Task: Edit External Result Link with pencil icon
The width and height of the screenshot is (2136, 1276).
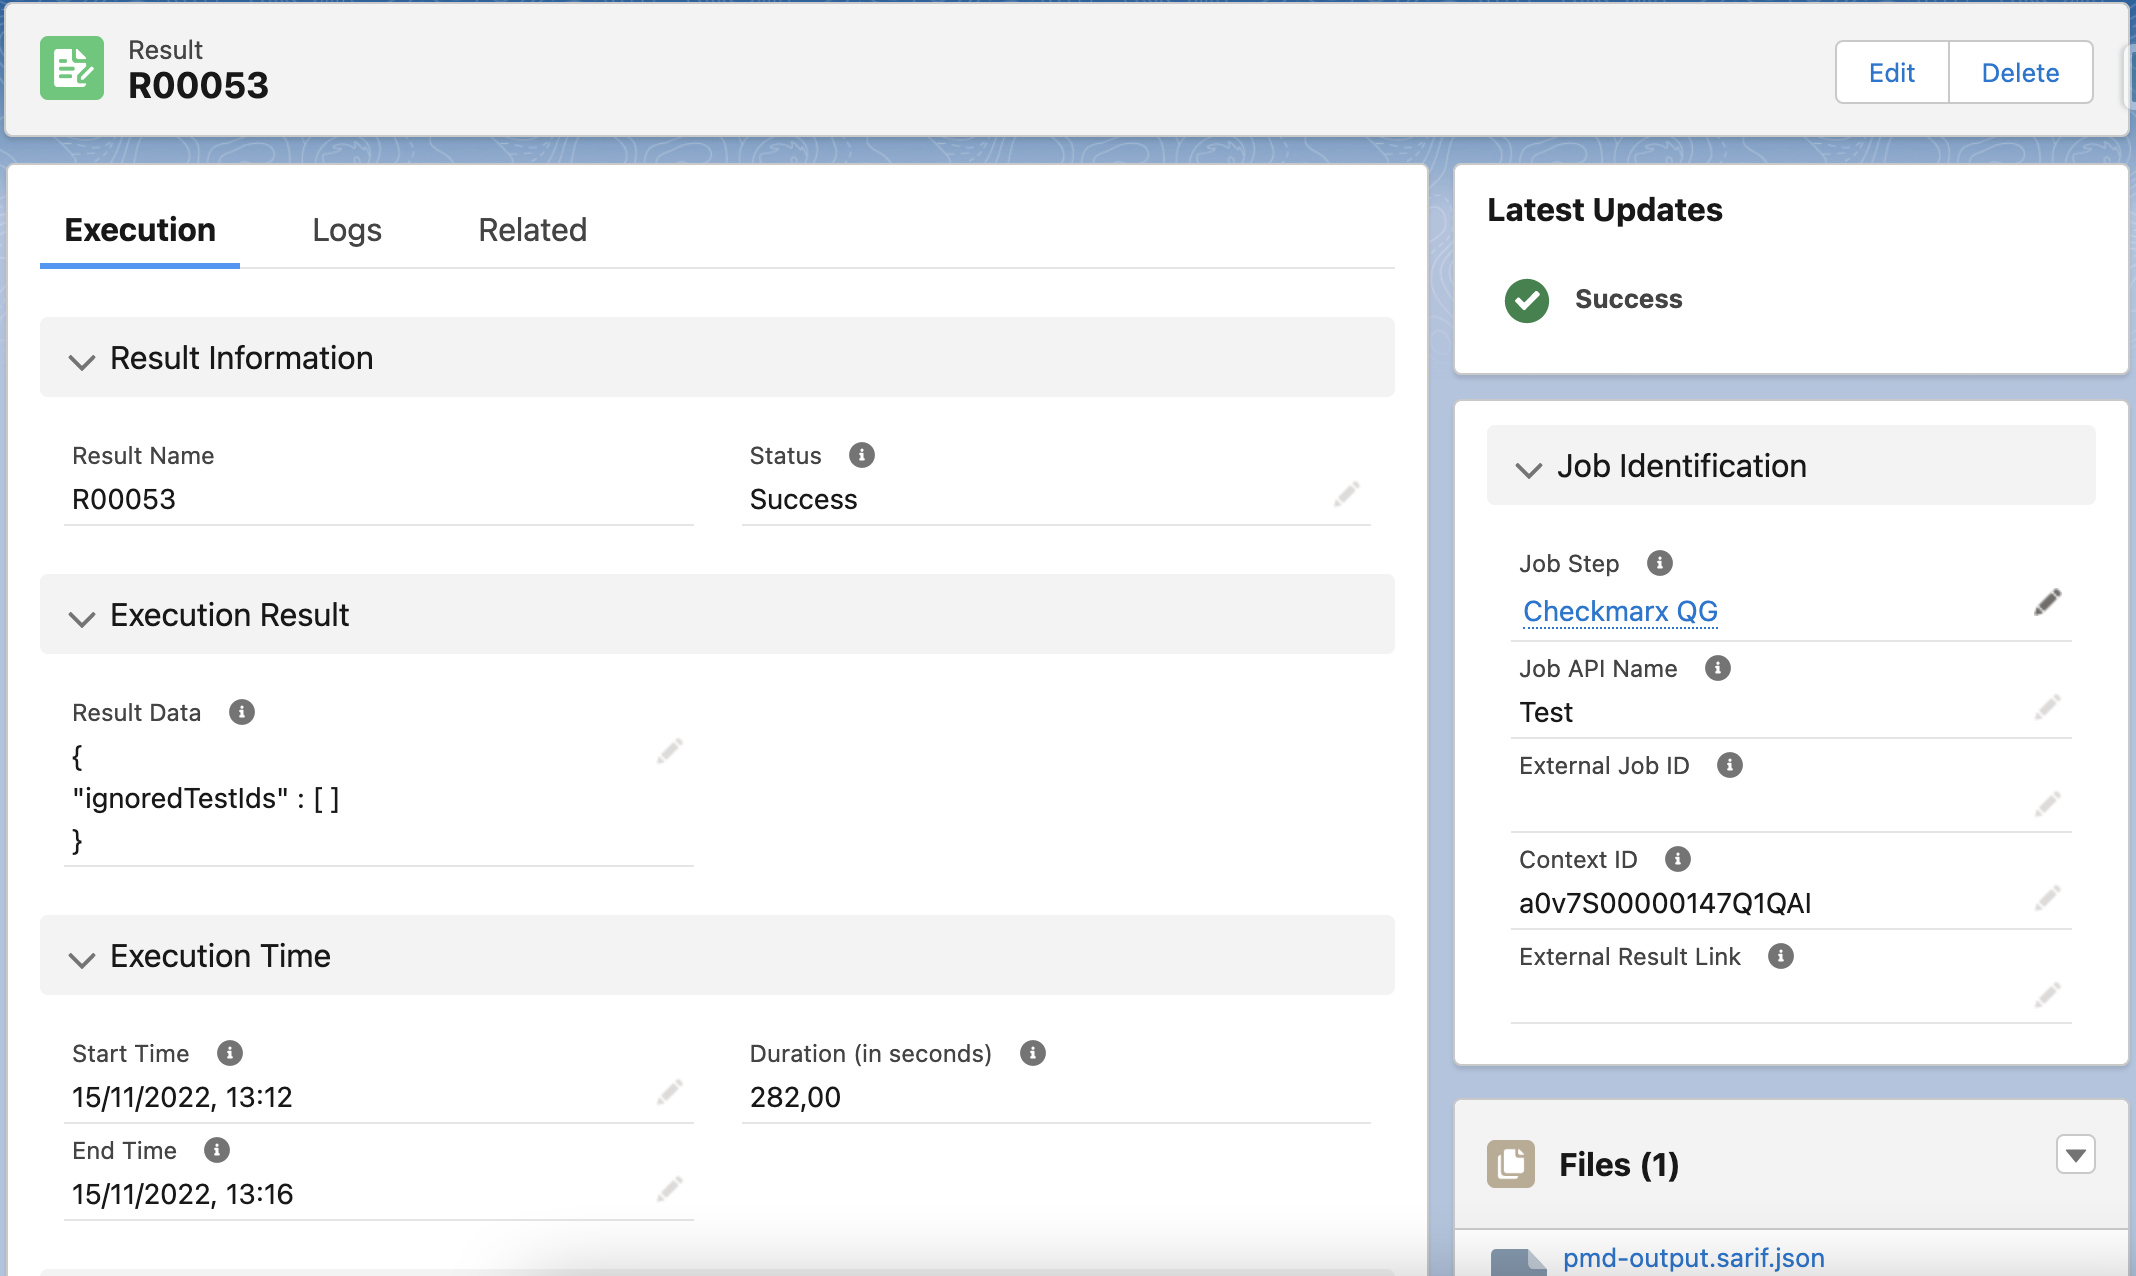Action: click(2048, 994)
